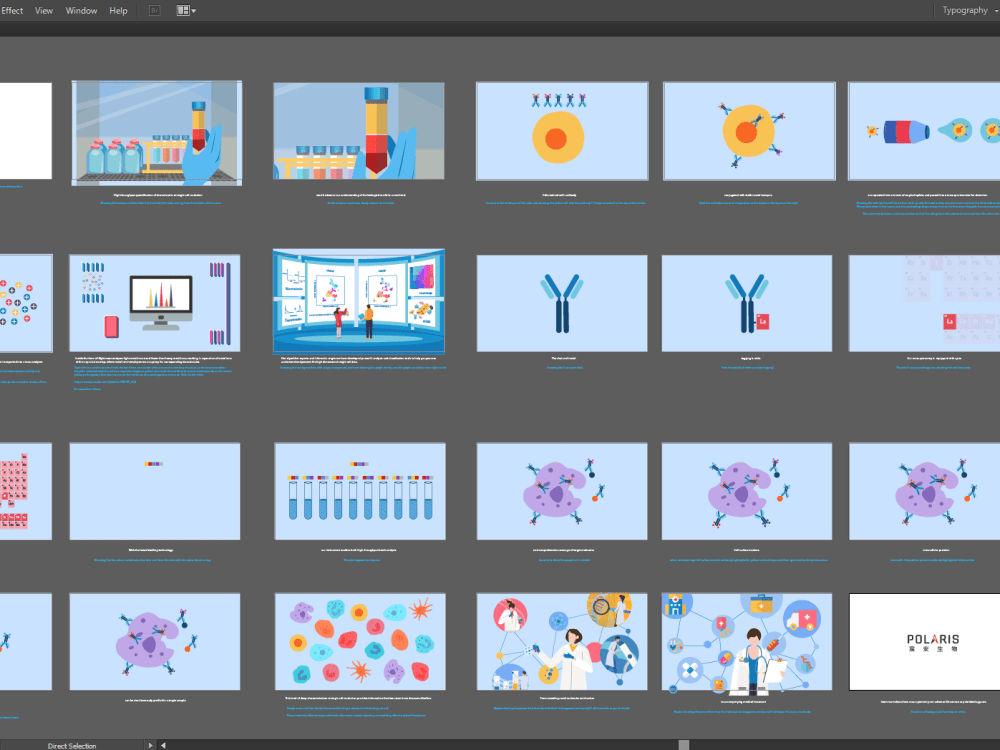Image resolution: width=1000 pixels, height=750 pixels.
Task: Select faded periodic table artboard
Action: pos(925,303)
